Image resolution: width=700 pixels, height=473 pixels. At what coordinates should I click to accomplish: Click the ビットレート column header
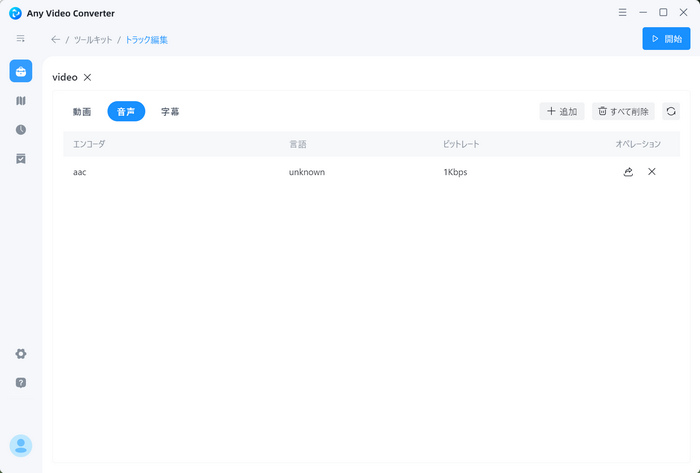click(x=461, y=144)
